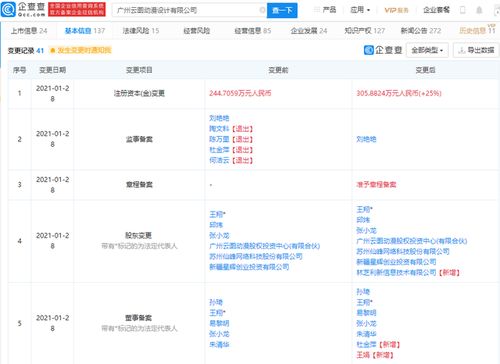The height and width of the screenshot is (364, 500).
Task: Open 杜金萍 marked 新增 in 董事备案
Action: tap(366, 344)
